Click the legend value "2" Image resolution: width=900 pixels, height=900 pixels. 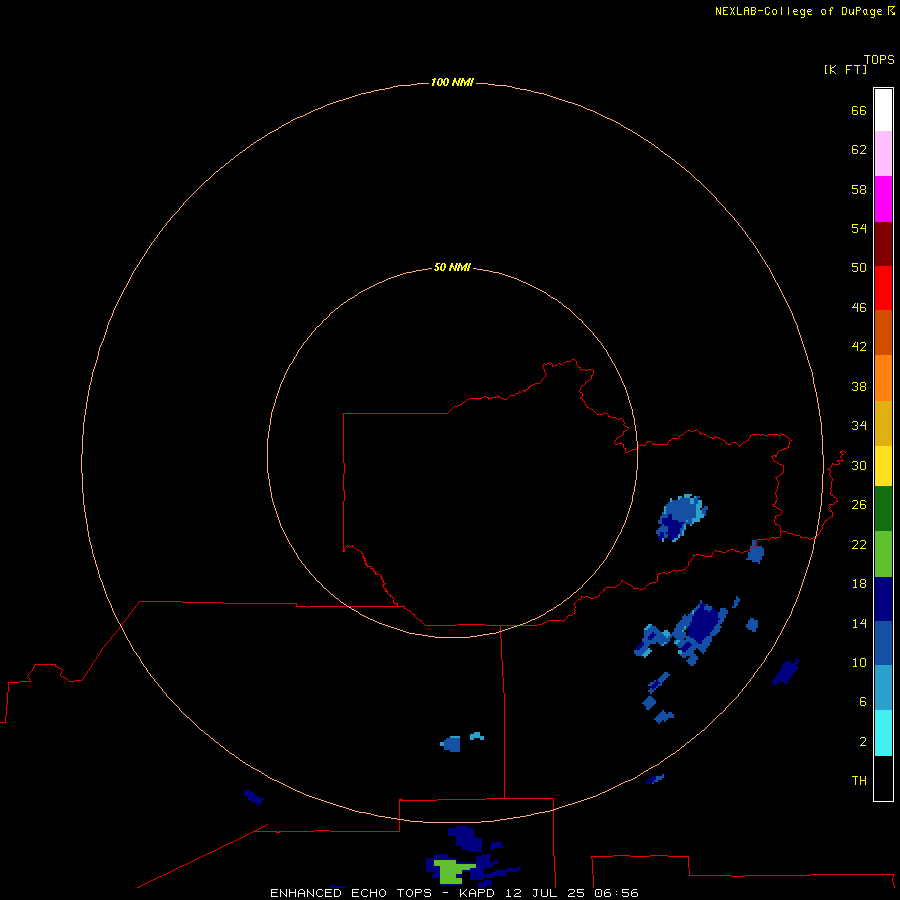click(863, 742)
